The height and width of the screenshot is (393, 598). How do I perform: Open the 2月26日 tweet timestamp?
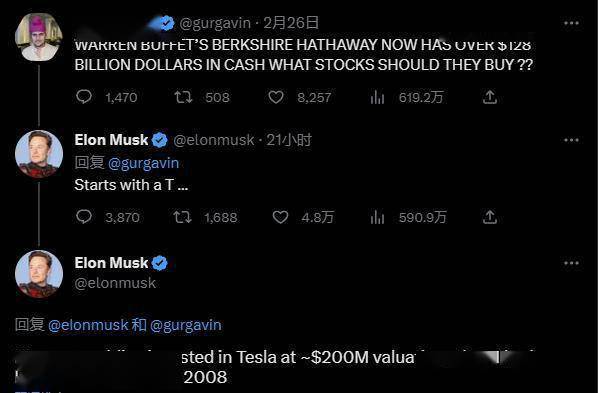pyautogui.click(x=291, y=23)
